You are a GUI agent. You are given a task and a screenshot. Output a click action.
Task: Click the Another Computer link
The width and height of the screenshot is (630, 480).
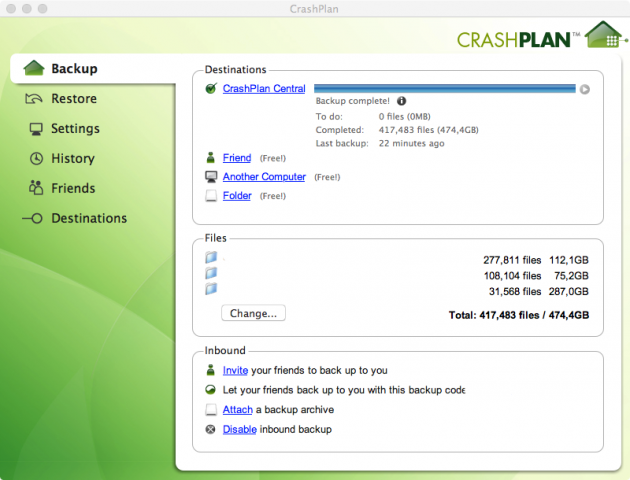pyautogui.click(x=264, y=177)
